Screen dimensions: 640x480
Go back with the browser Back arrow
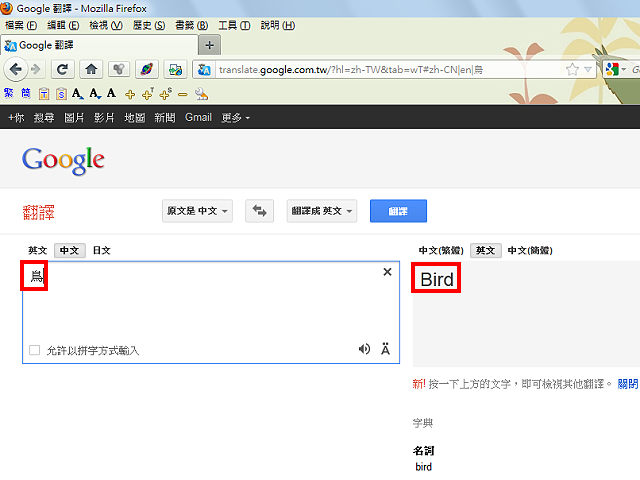(x=16, y=69)
